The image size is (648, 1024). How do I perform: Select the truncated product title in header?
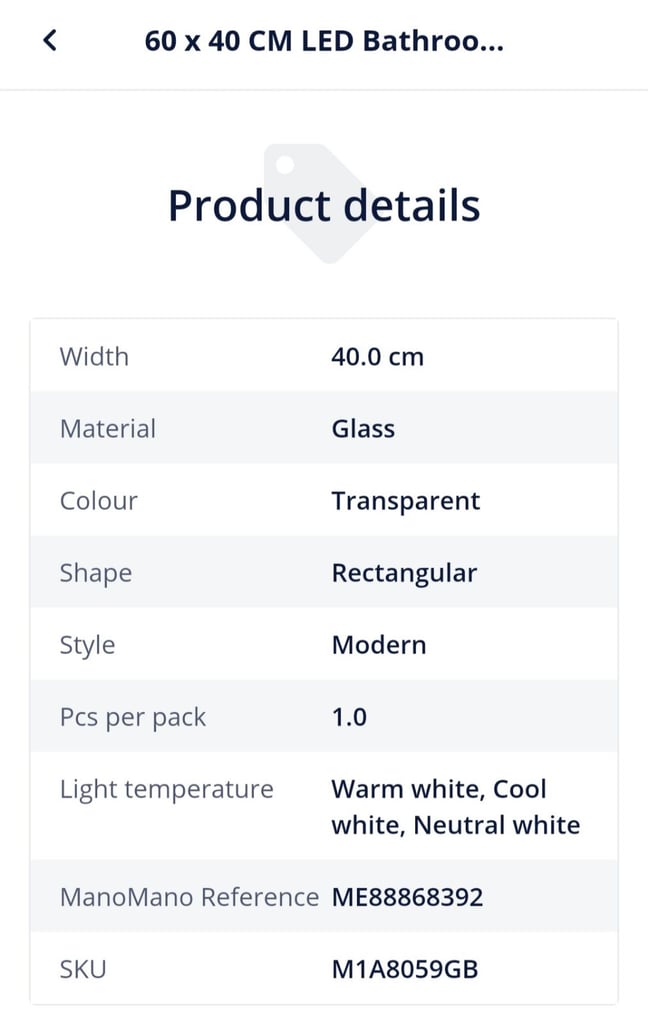click(324, 41)
